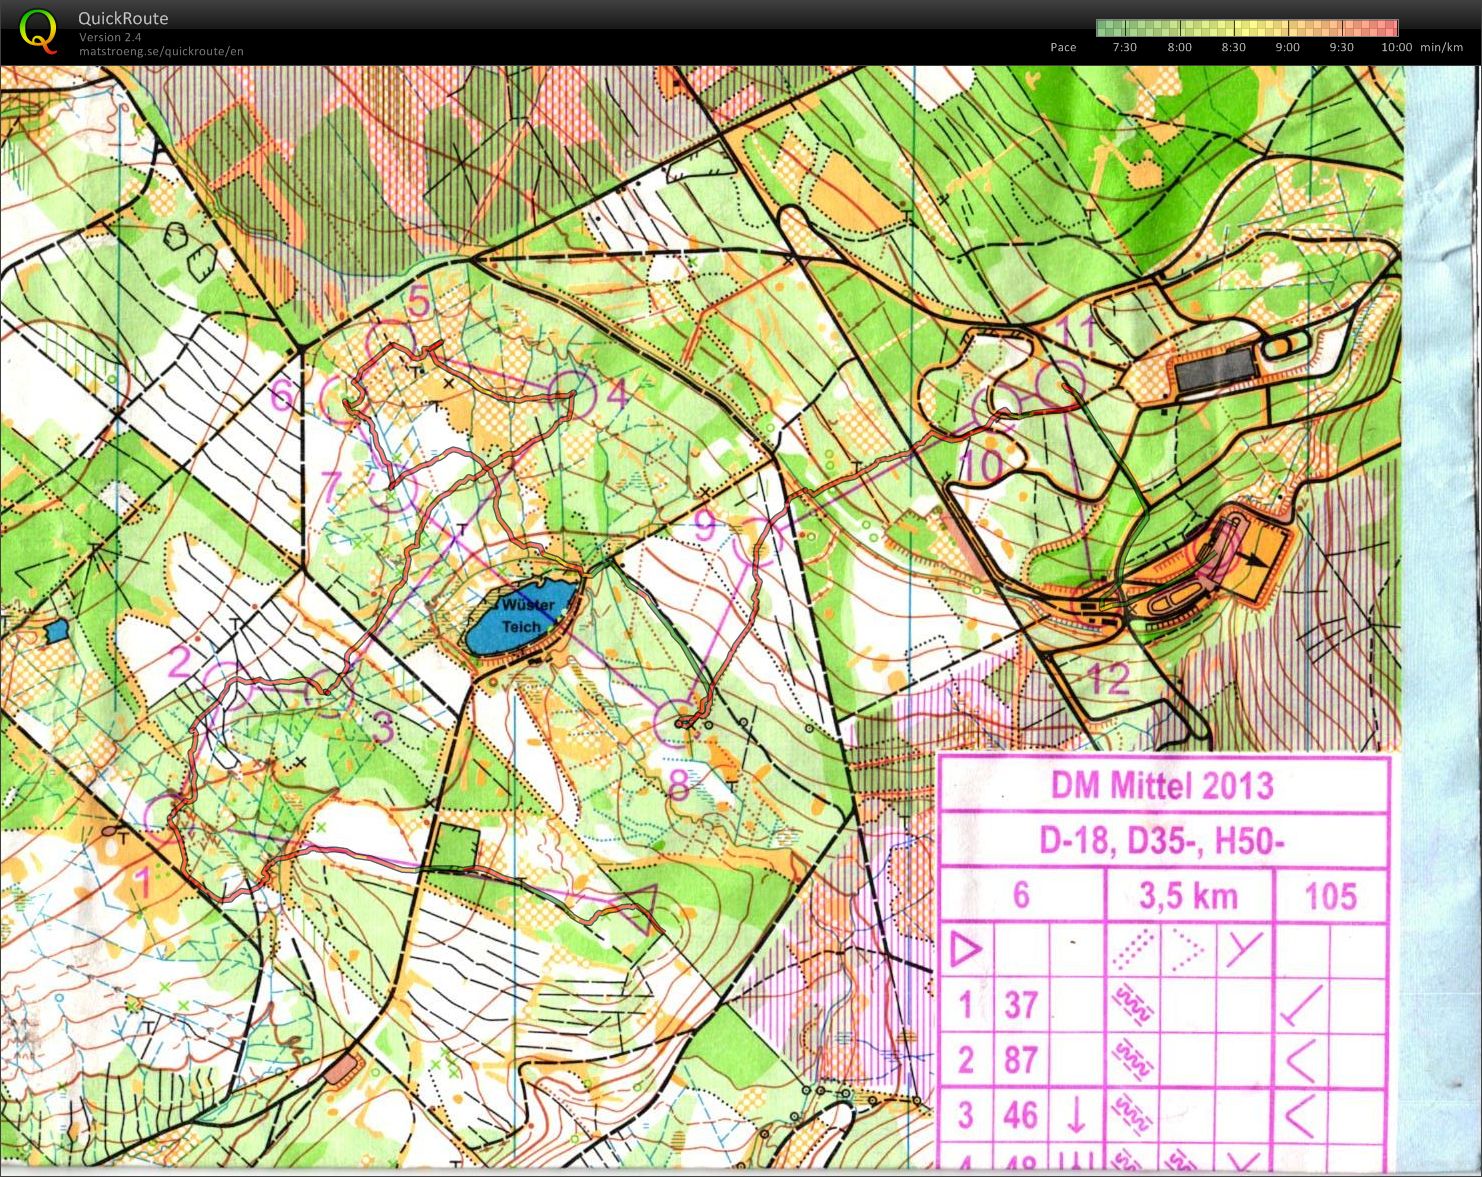Click the pace color gradient legend bar
1482x1177 pixels.
pyautogui.click(x=1246, y=28)
